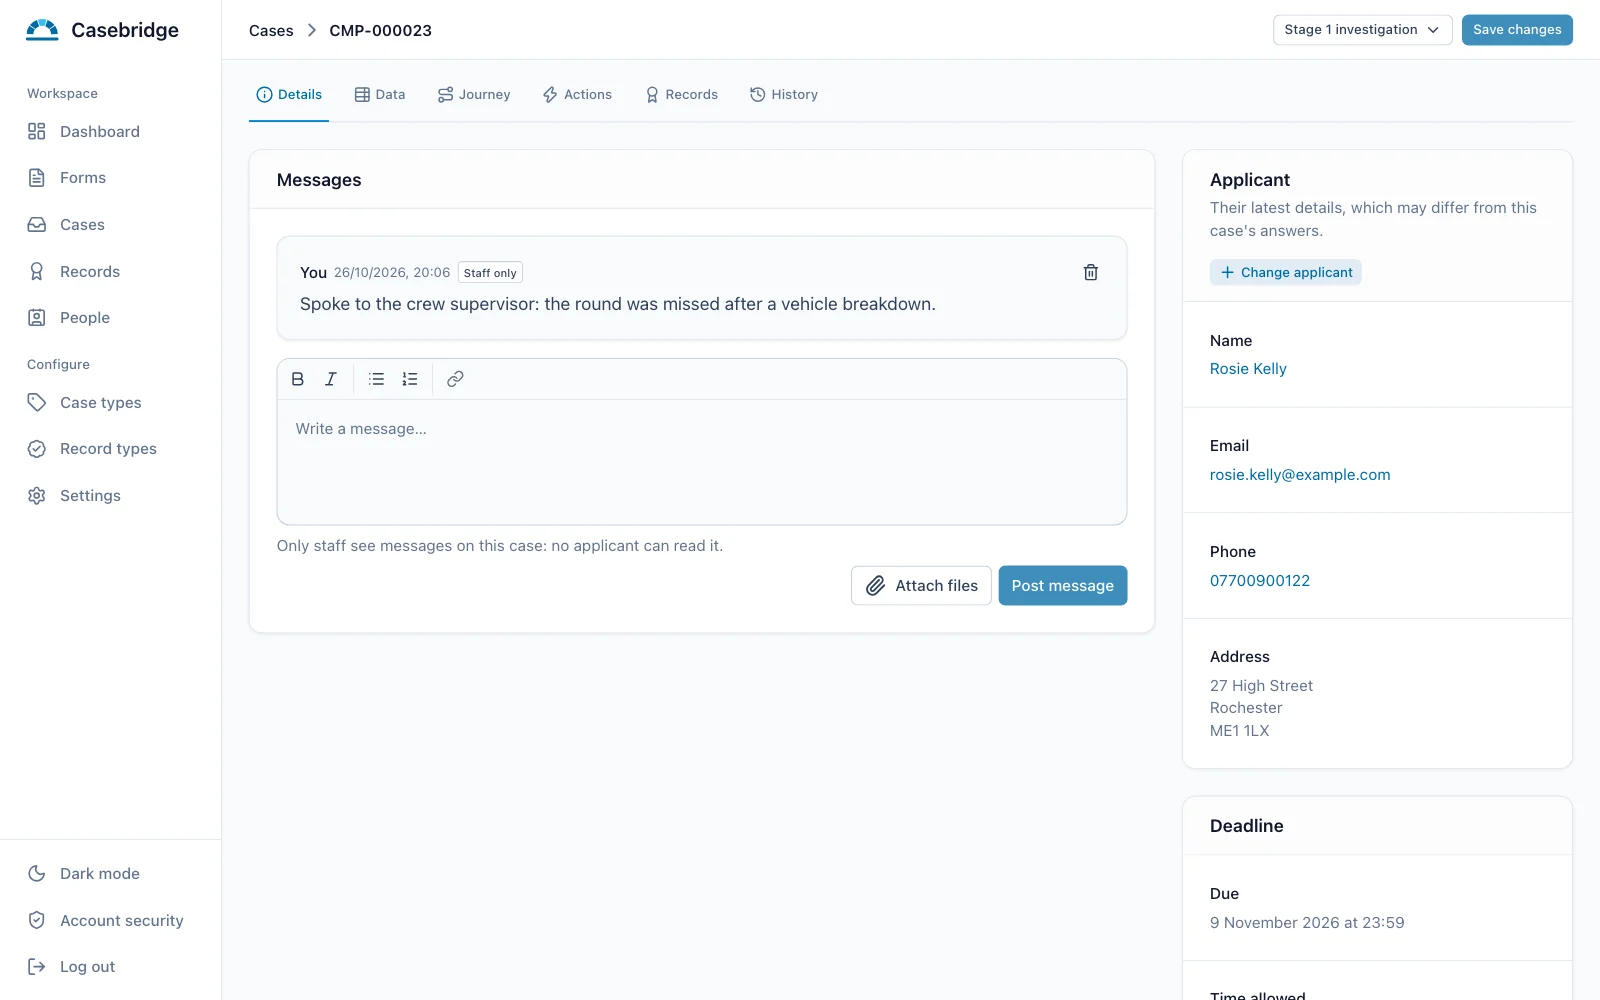Screen dimensions: 1600x1000
Task: Click the message timestamp 26/10/2026, 20:06
Action: 392,273
